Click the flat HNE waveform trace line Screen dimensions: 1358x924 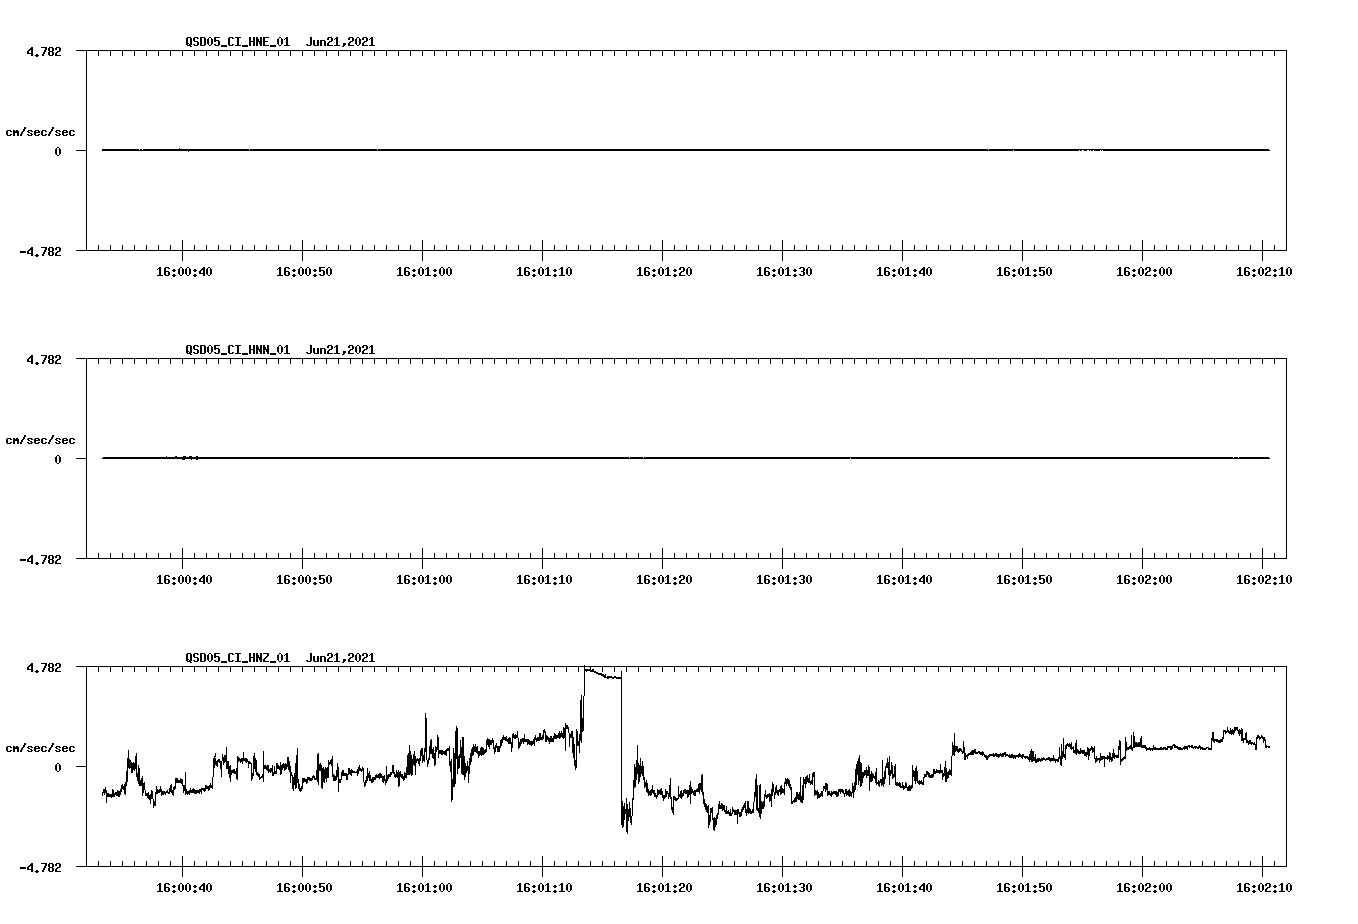coord(686,150)
